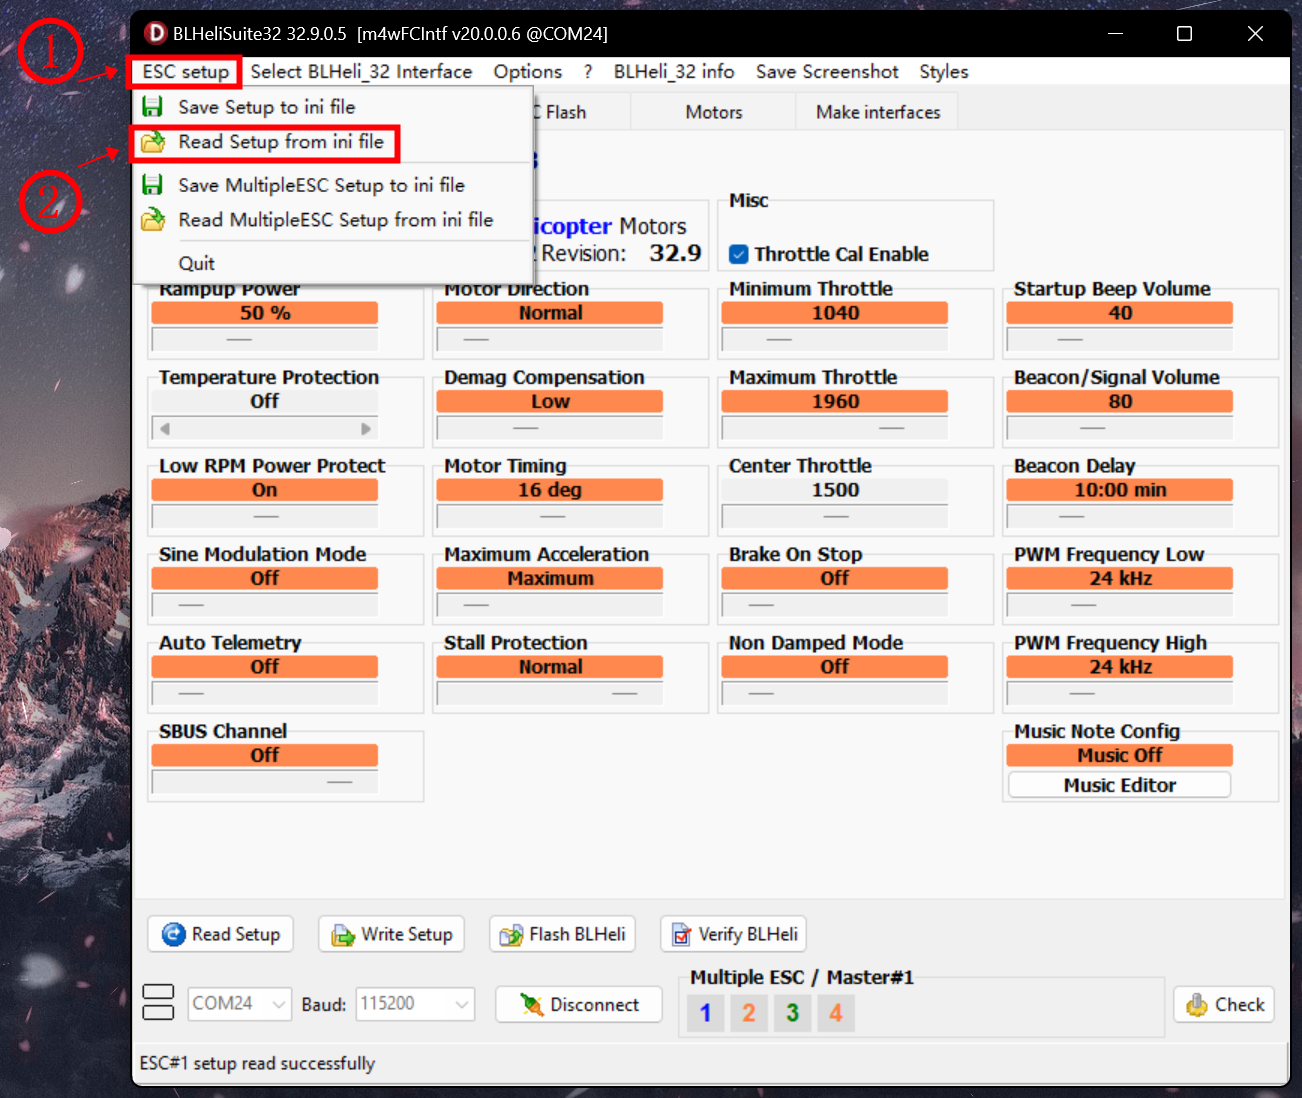Viewport: 1302px width, 1098px height.
Task: Open the ESC setup menu
Action: coord(186,72)
